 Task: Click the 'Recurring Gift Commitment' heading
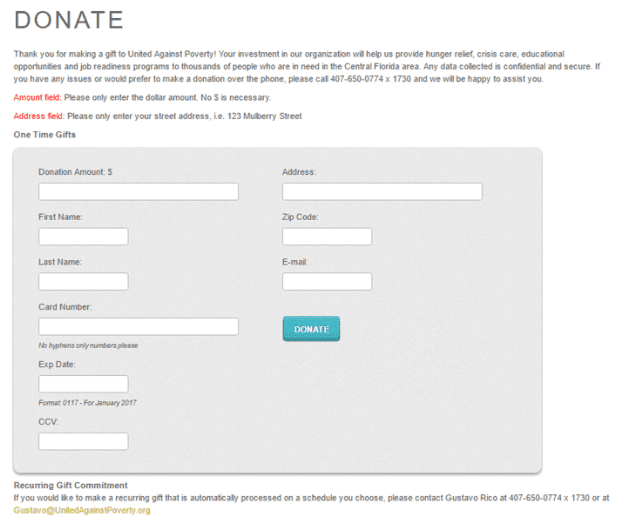coord(71,485)
